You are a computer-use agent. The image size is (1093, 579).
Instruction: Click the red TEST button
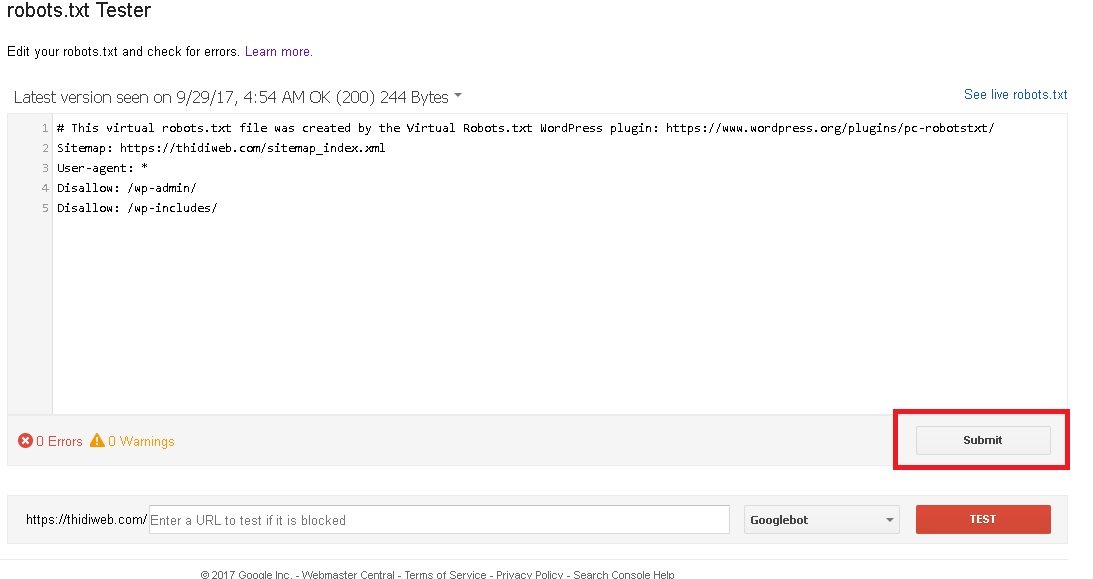982,519
